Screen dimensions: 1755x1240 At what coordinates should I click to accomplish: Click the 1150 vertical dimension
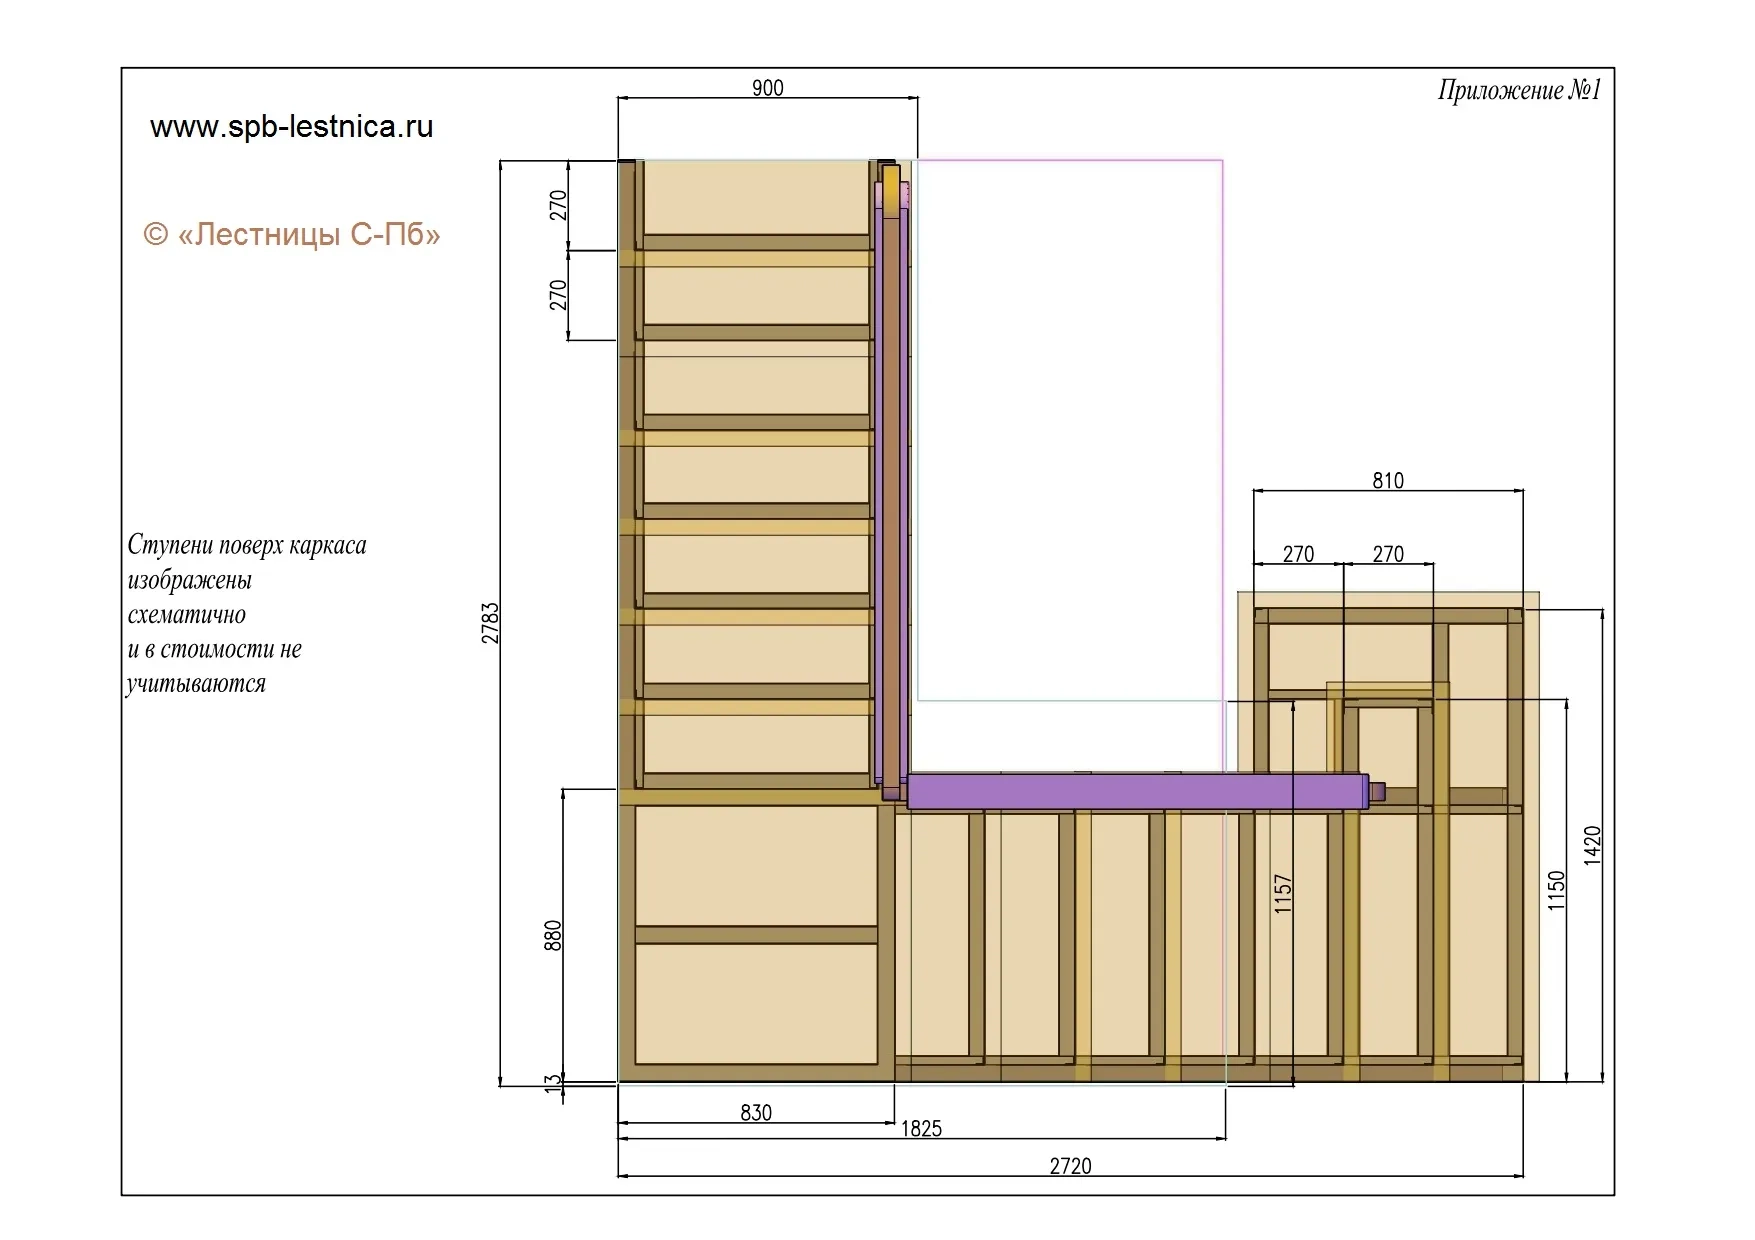pos(1556,890)
